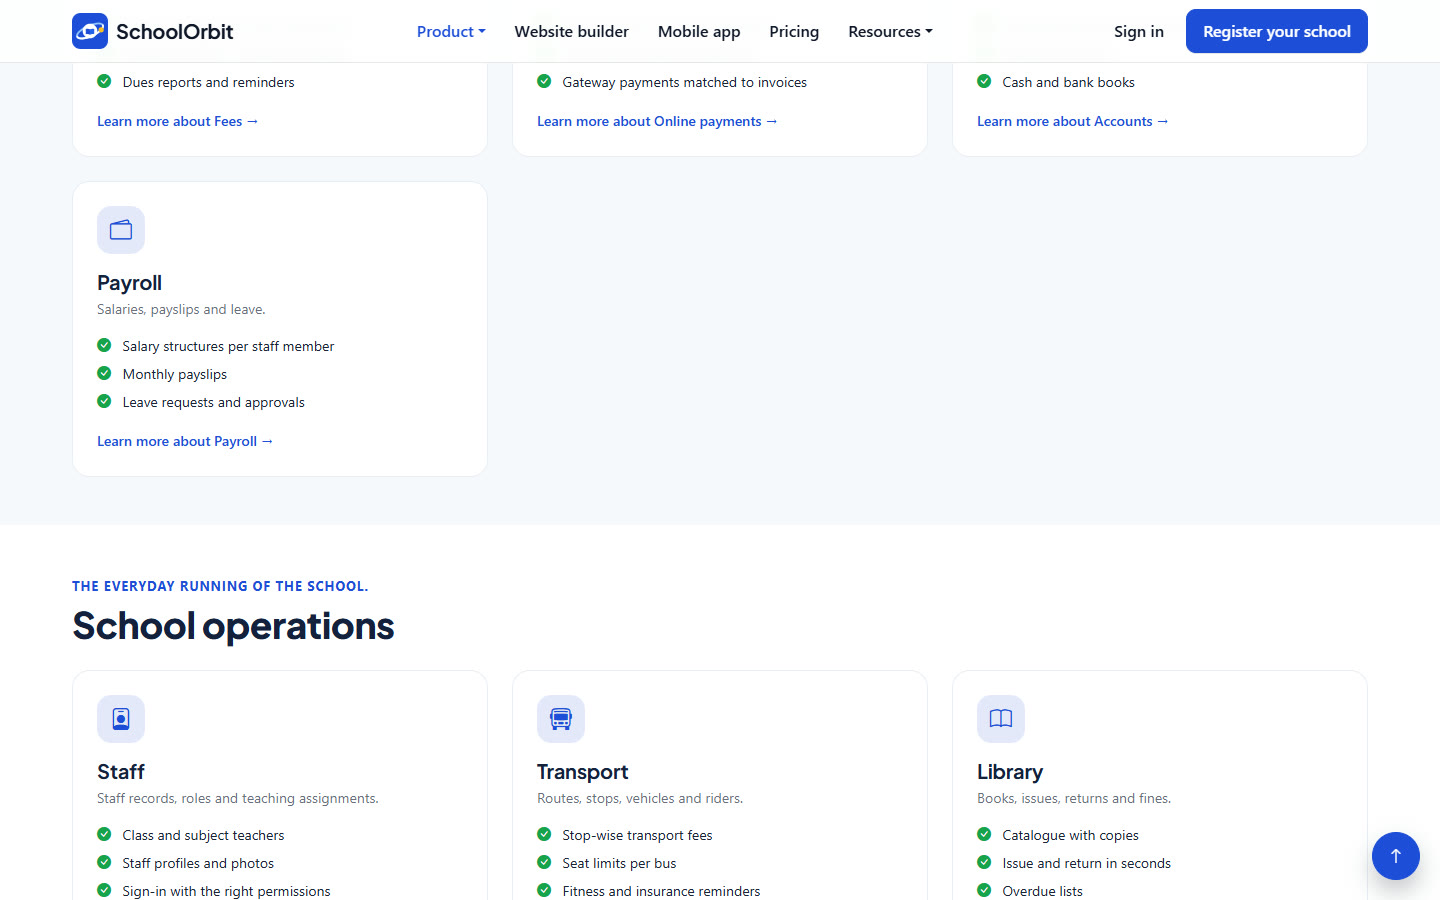1440x900 pixels.
Task: Go to the Mobile app page
Action: 699,31
